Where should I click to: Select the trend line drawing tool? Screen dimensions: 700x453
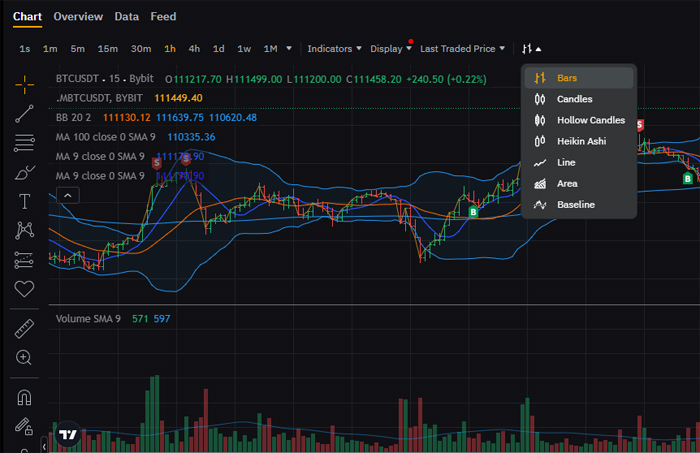(24, 114)
